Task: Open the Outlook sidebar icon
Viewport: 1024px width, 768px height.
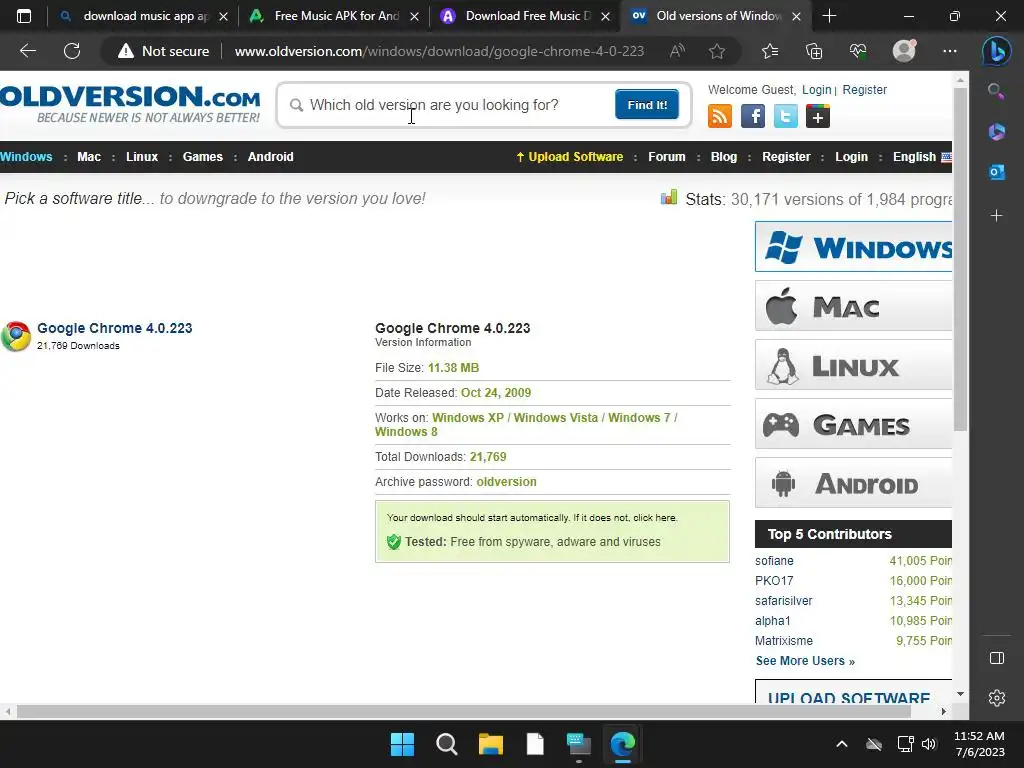Action: (996, 172)
